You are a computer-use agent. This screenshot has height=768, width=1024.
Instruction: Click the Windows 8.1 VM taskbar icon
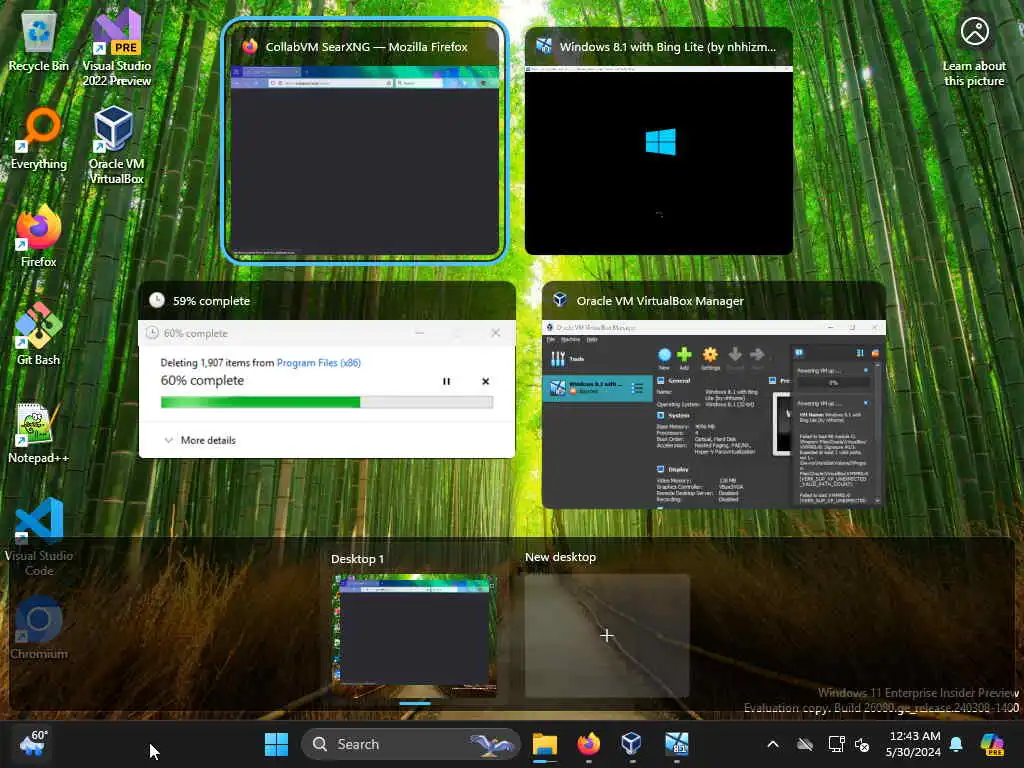(676, 744)
